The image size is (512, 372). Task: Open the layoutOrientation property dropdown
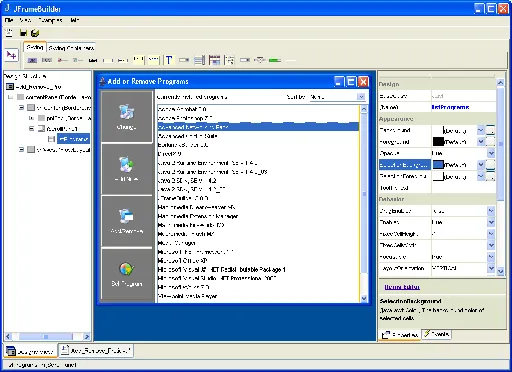pyautogui.click(x=491, y=268)
